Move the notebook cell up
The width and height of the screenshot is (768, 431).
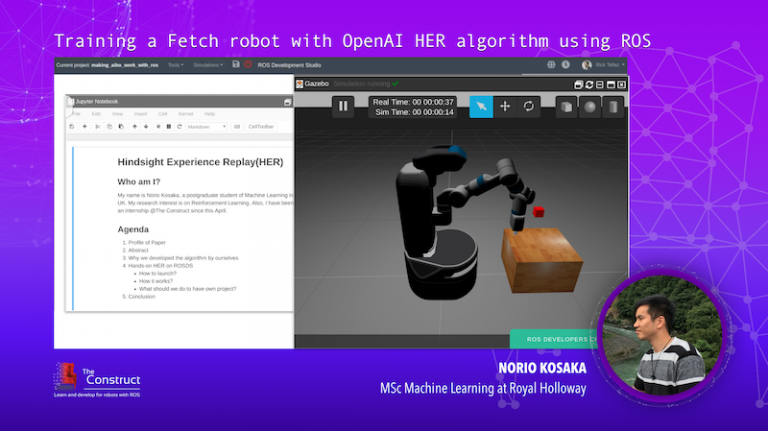(134, 127)
